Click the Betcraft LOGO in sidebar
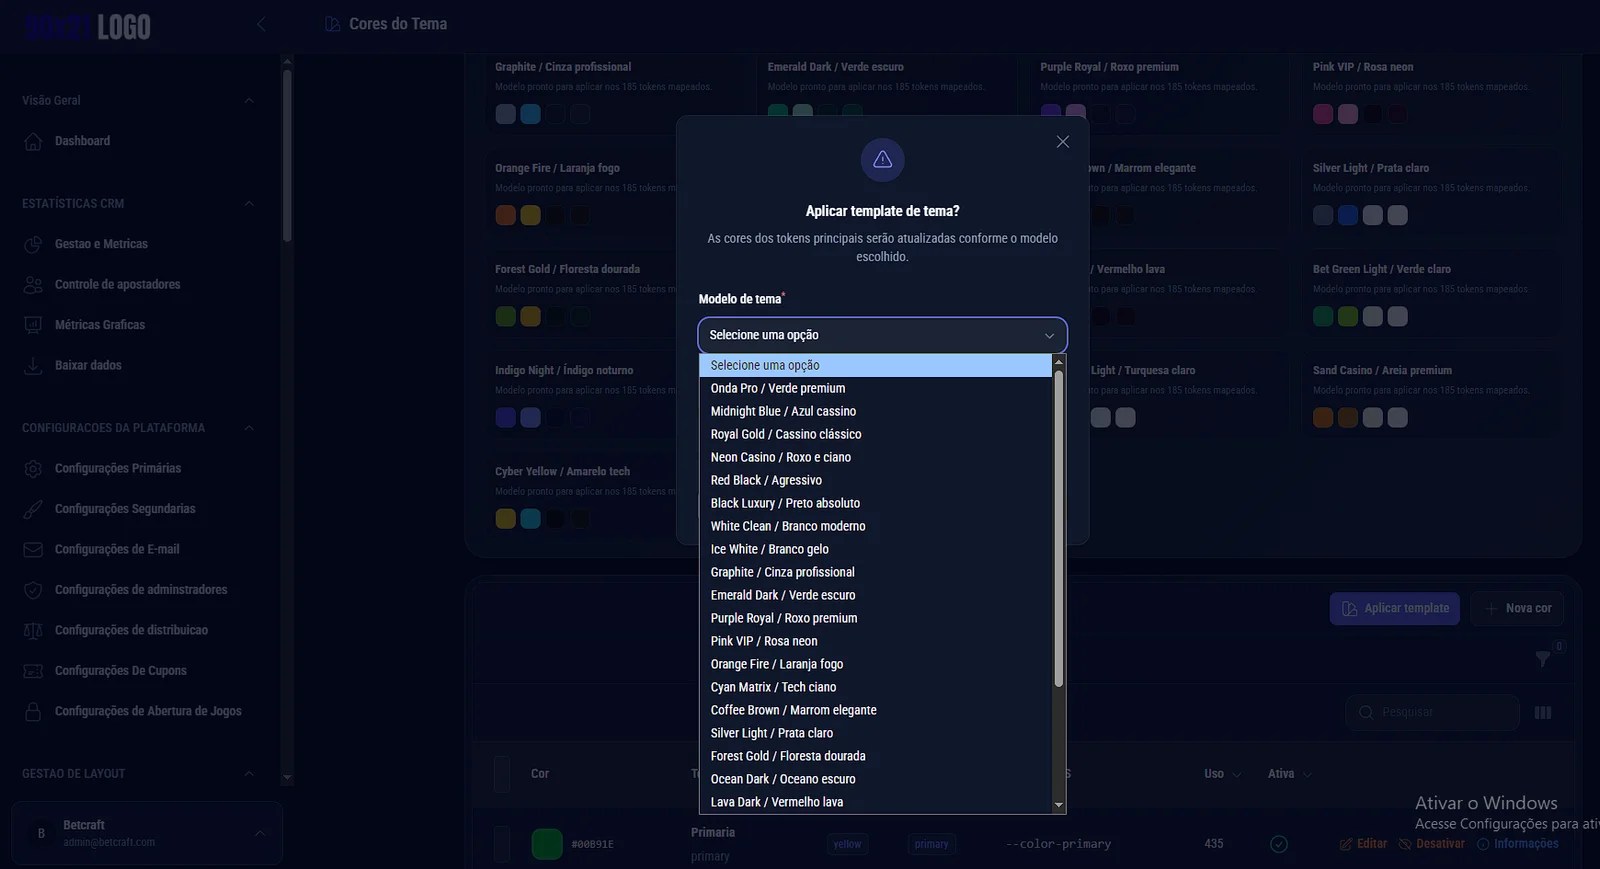Screen dimensions: 1600x869 point(88,27)
